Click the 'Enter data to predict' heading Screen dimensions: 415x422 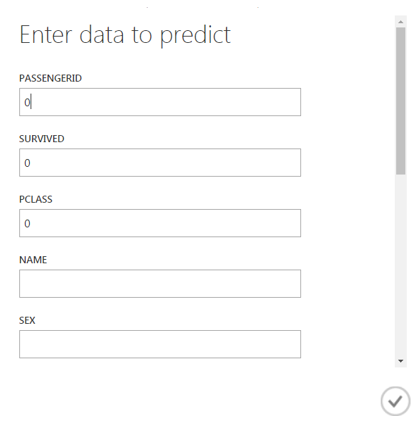coord(125,35)
